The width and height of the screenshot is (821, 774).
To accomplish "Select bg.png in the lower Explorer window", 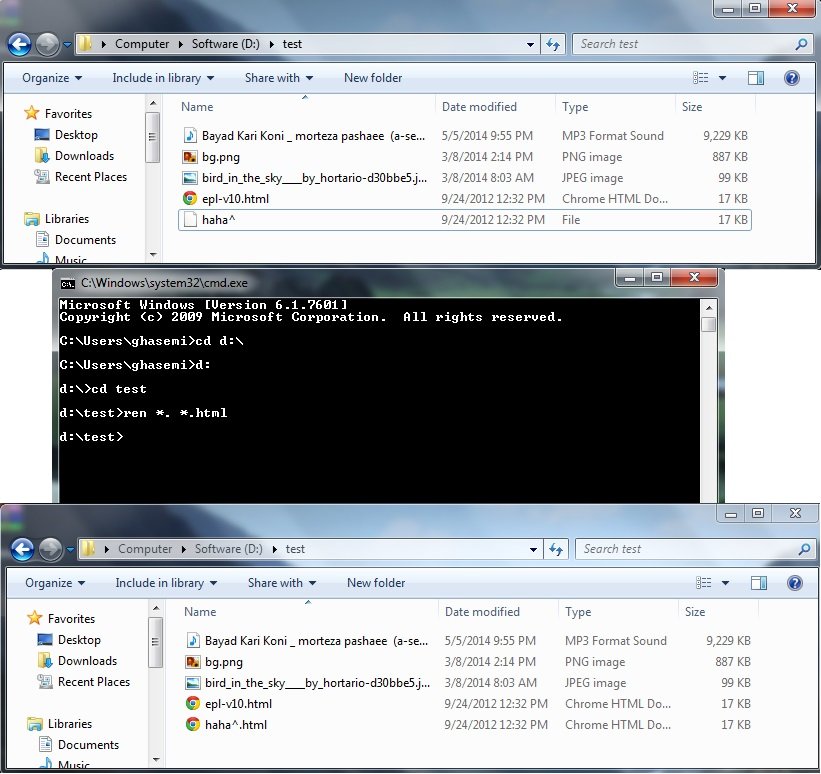I will [223, 662].
